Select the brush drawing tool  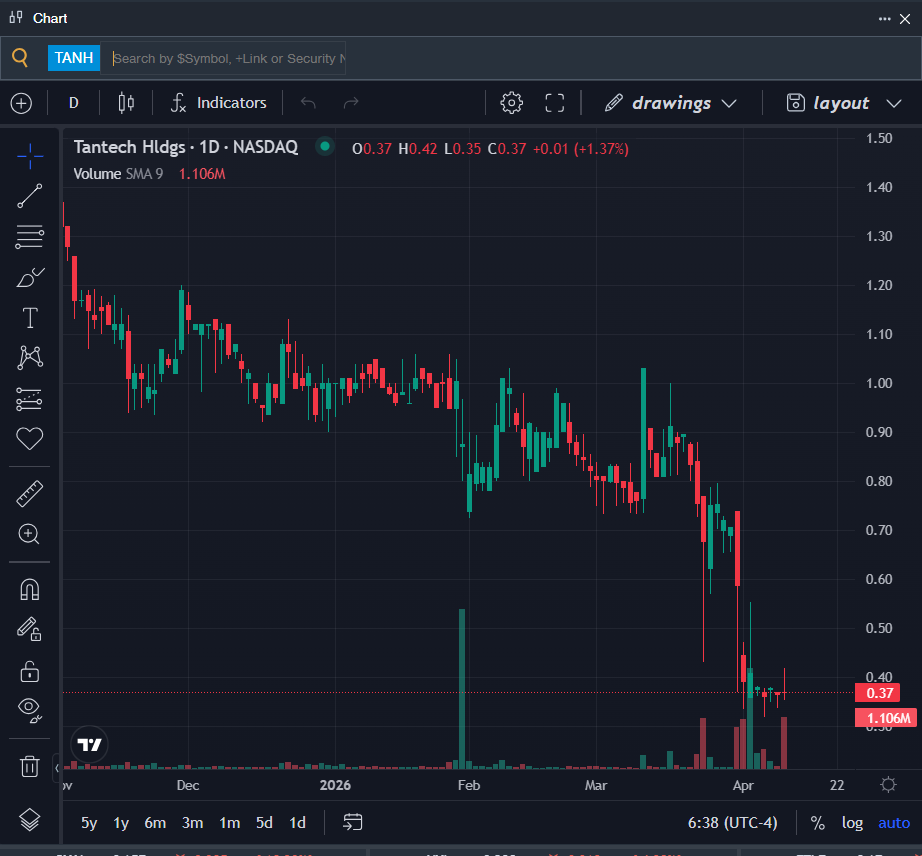click(x=30, y=278)
